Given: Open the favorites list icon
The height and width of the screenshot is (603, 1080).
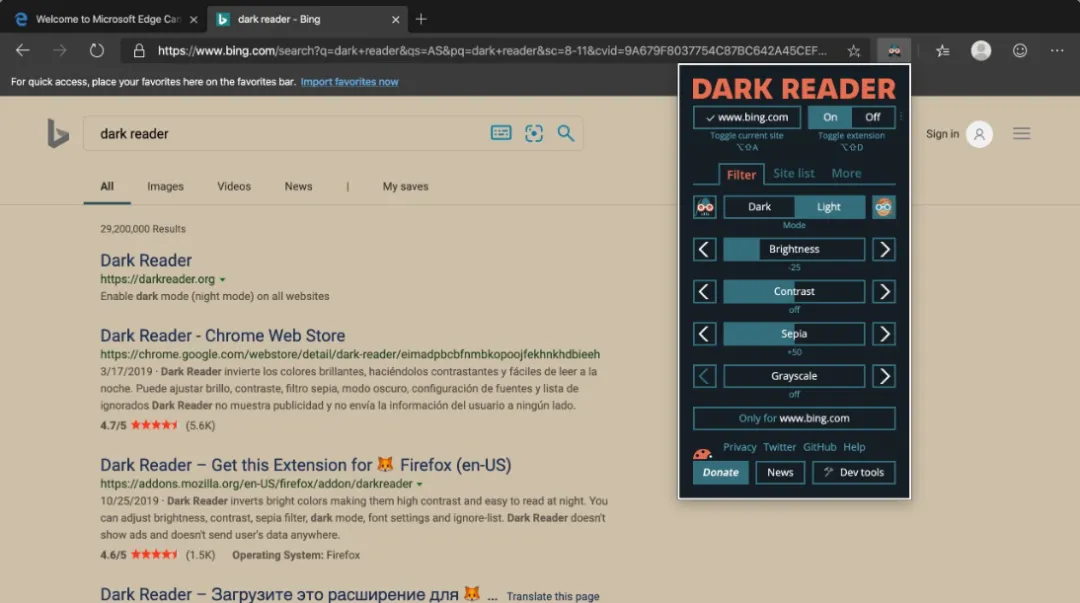Looking at the screenshot, I should pos(942,50).
